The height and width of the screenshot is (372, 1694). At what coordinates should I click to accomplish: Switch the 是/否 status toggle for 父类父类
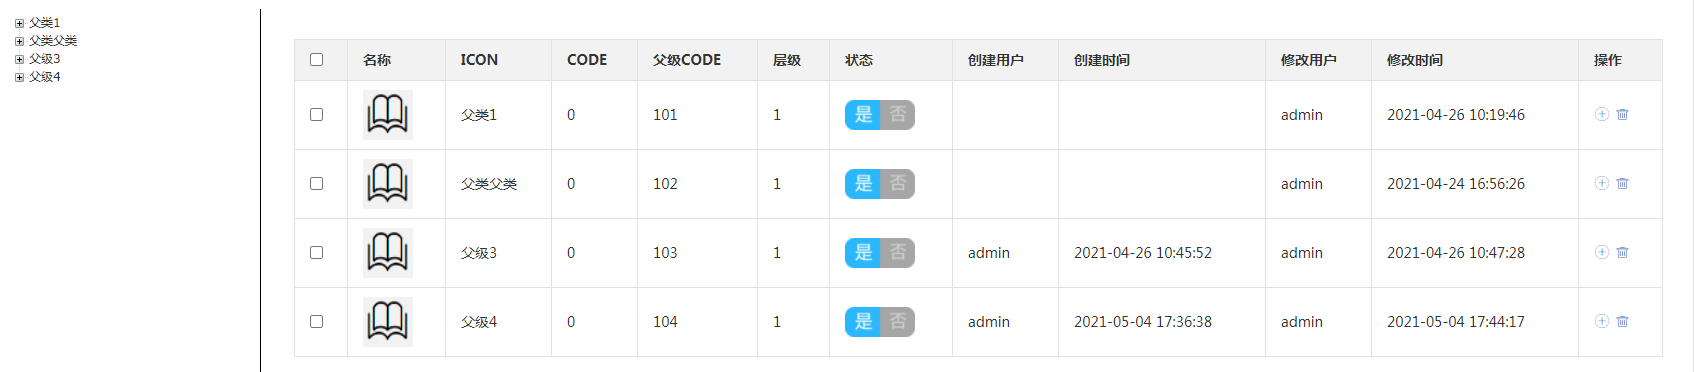click(880, 183)
